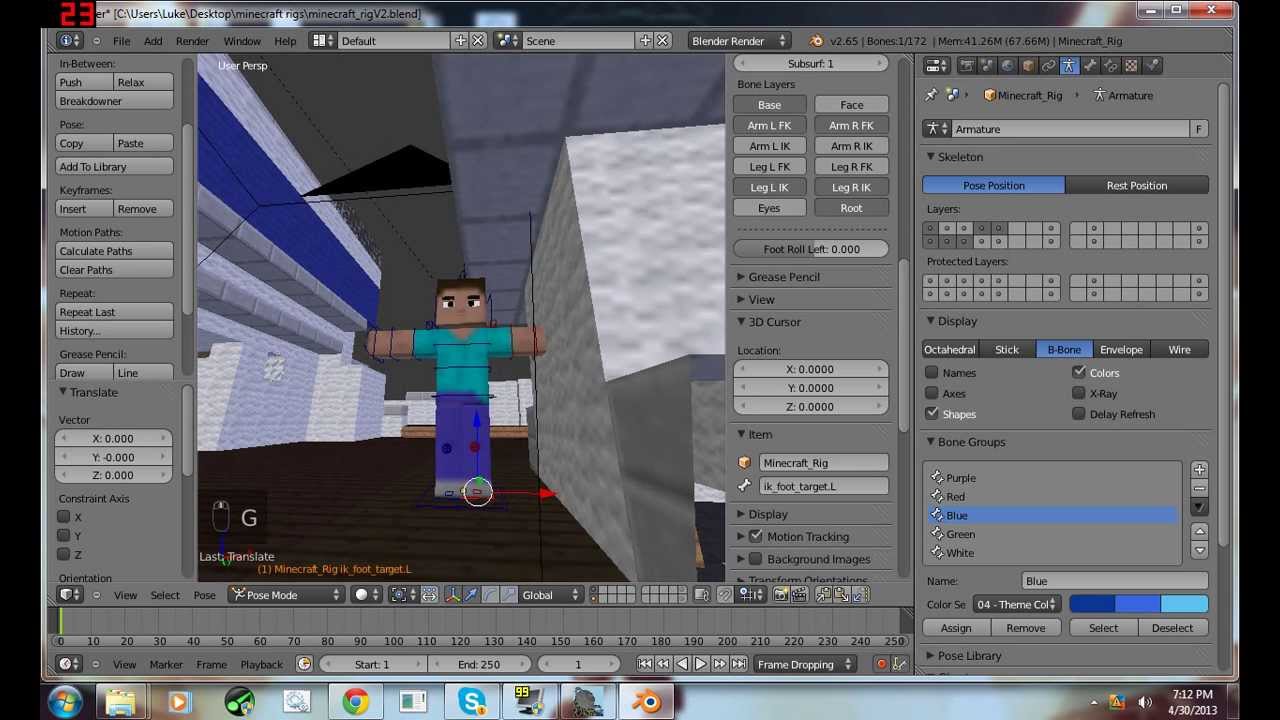
Task: Open the Bone properties tab
Action: [x=1090, y=65]
